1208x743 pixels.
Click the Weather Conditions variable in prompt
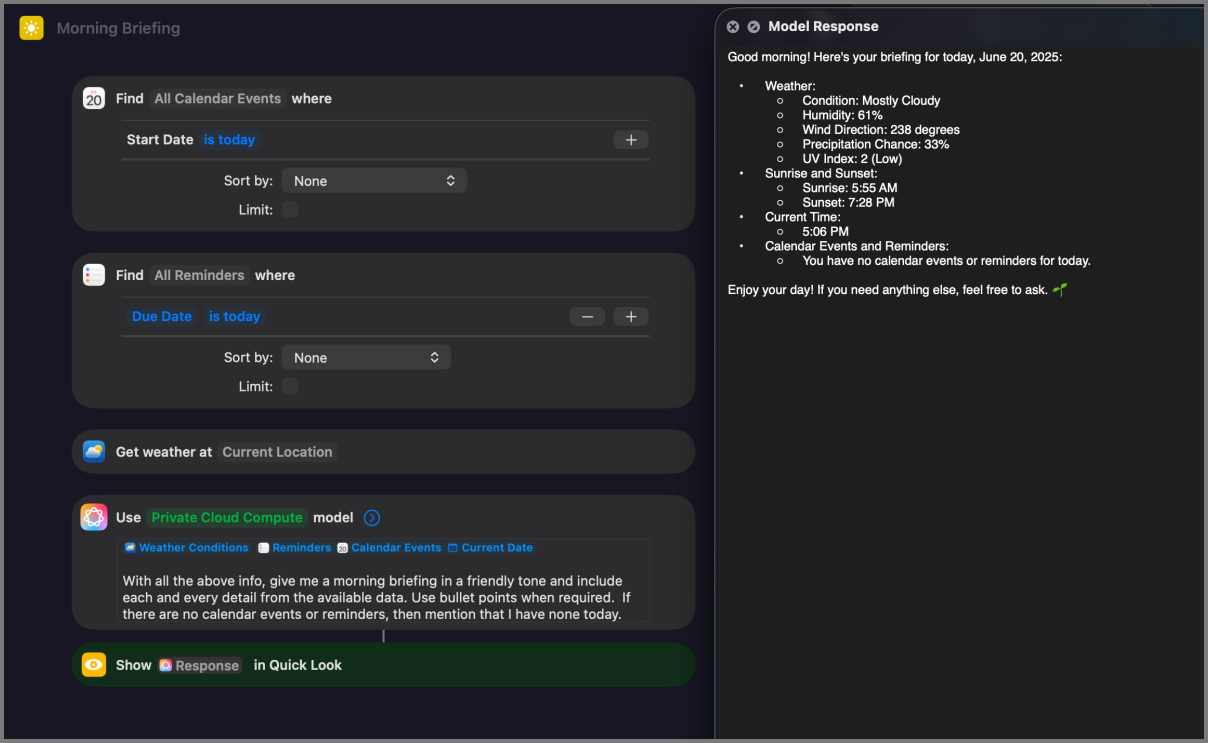click(187, 548)
